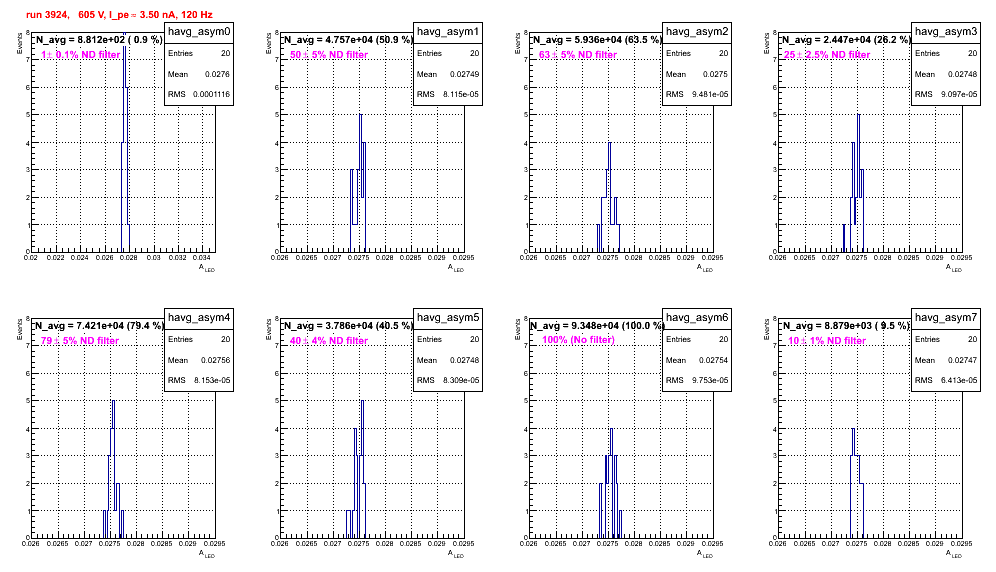Click the A_LED x-axis title of havg_asym4

point(207,554)
